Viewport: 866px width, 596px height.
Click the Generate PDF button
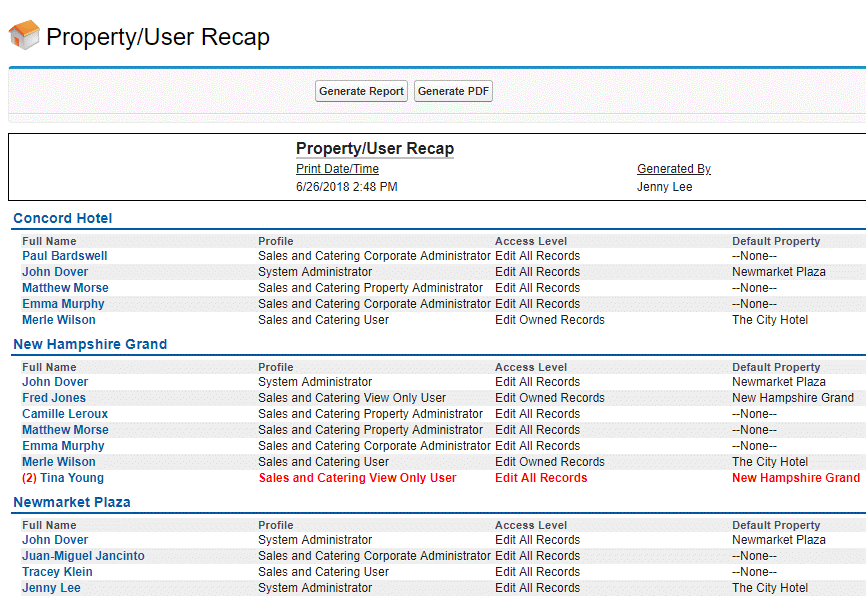[x=454, y=91]
